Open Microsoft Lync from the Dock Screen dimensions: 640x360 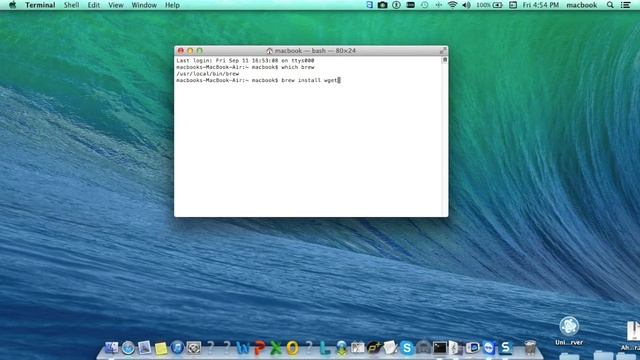click(325, 348)
